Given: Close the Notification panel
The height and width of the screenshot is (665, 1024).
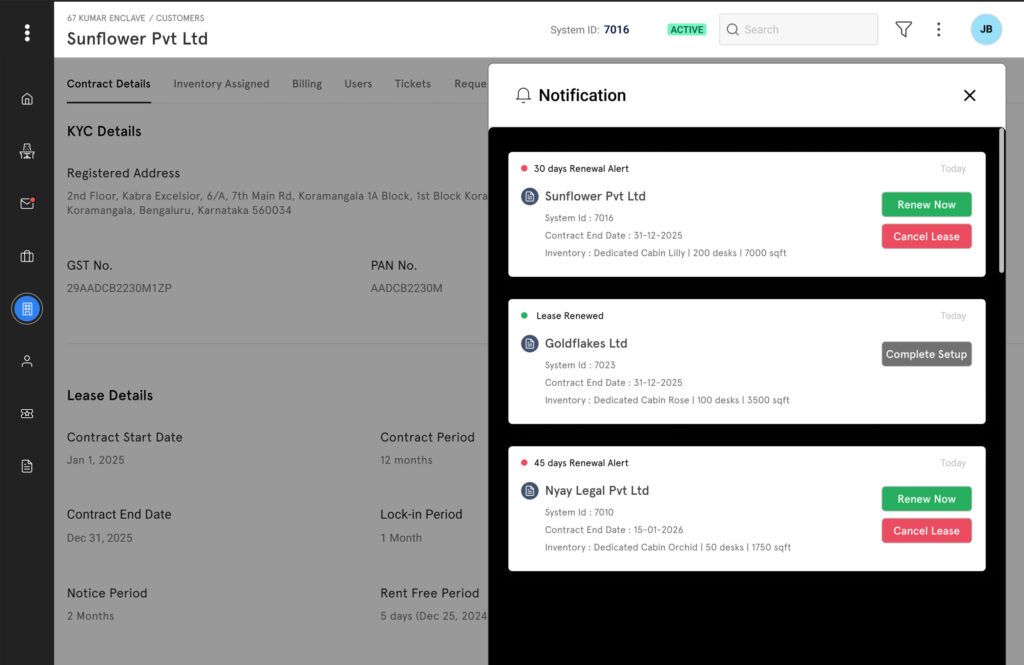Looking at the screenshot, I should click(x=969, y=96).
